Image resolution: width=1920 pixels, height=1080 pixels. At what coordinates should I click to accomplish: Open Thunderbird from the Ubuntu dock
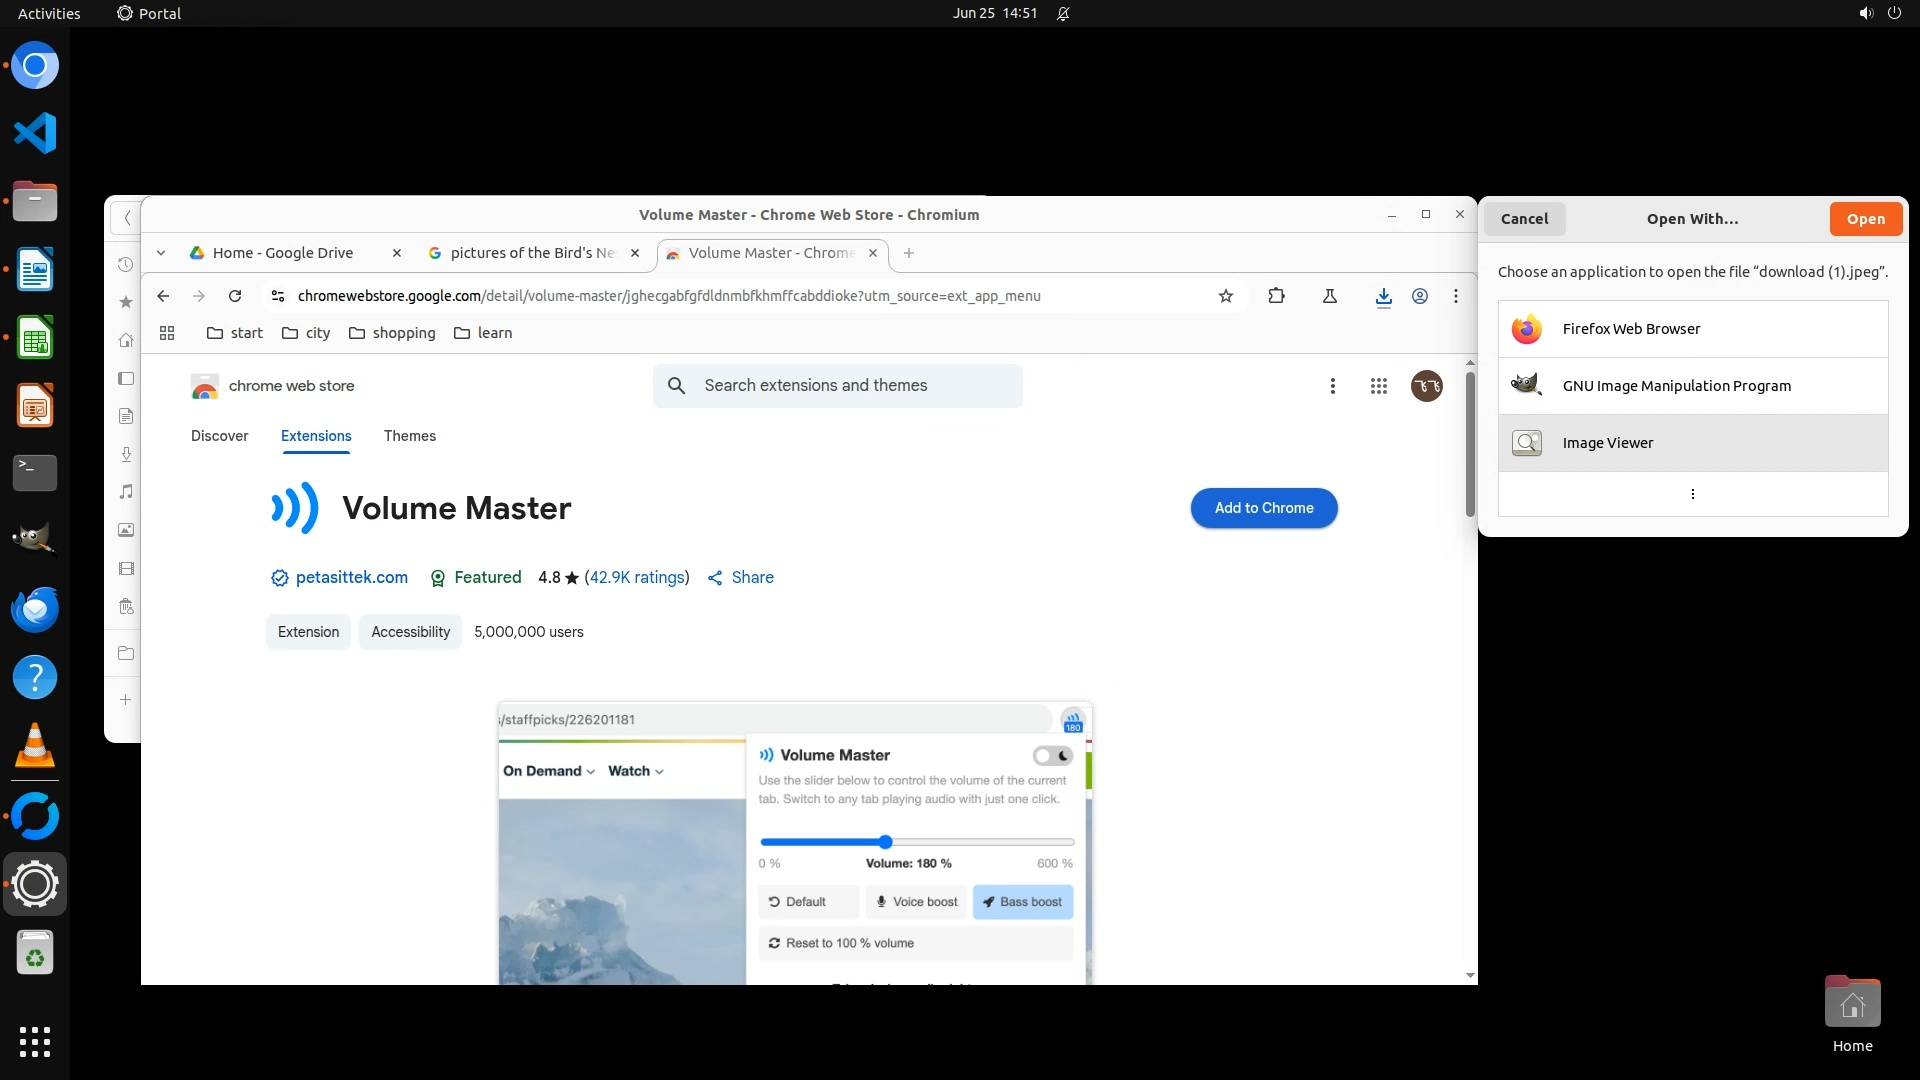click(x=35, y=609)
